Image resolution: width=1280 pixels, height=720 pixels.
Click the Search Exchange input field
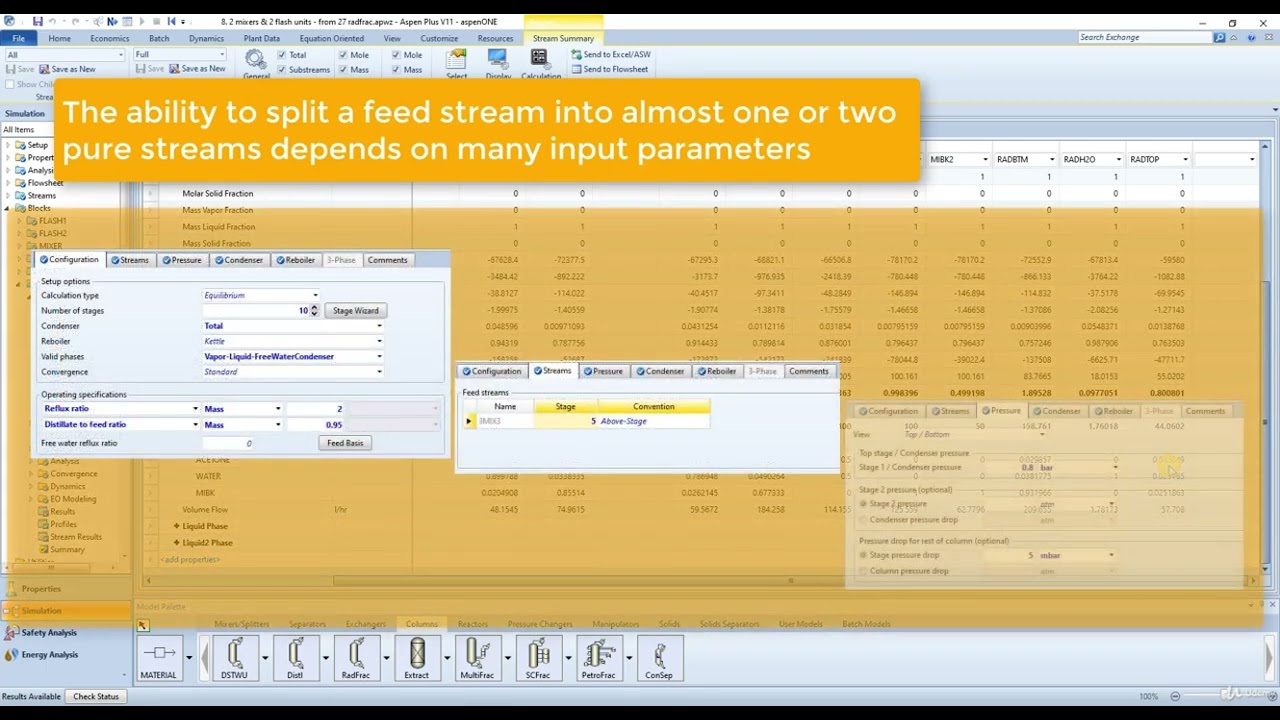tap(1145, 38)
